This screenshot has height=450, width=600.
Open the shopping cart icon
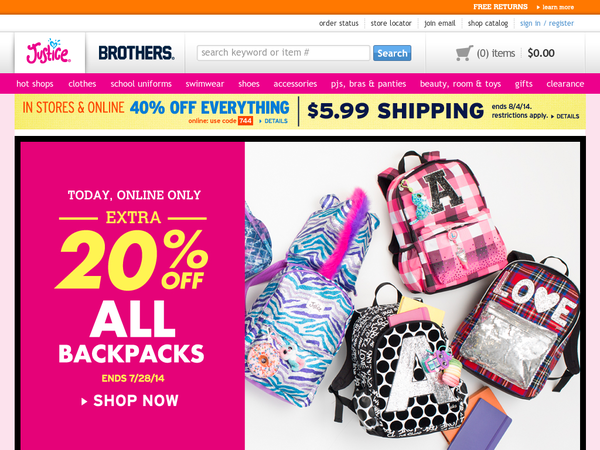click(464, 53)
